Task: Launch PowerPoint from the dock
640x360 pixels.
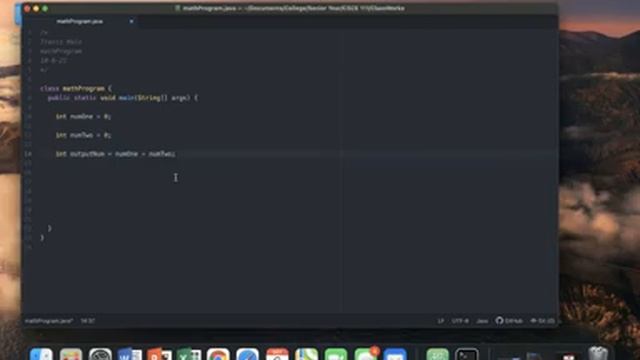Action: [x=159, y=354]
